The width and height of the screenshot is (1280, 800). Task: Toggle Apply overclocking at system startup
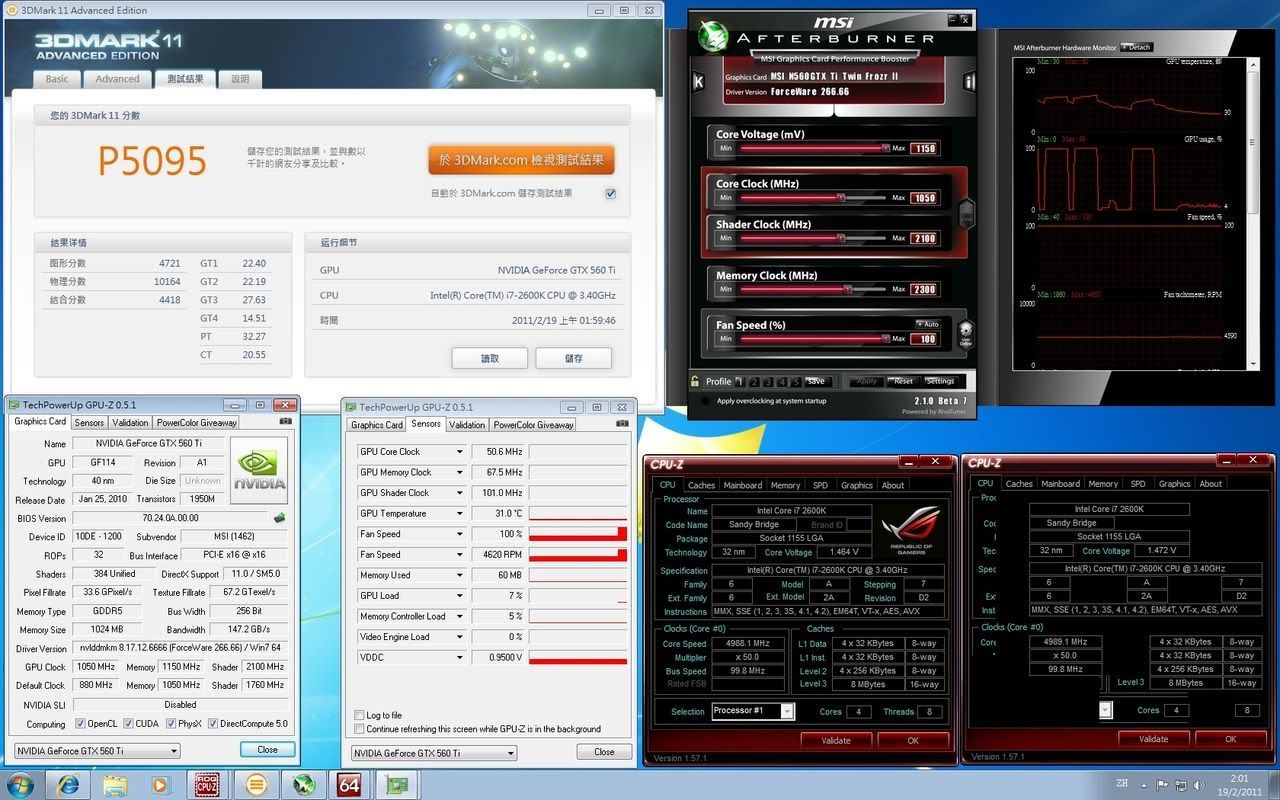pos(705,401)
